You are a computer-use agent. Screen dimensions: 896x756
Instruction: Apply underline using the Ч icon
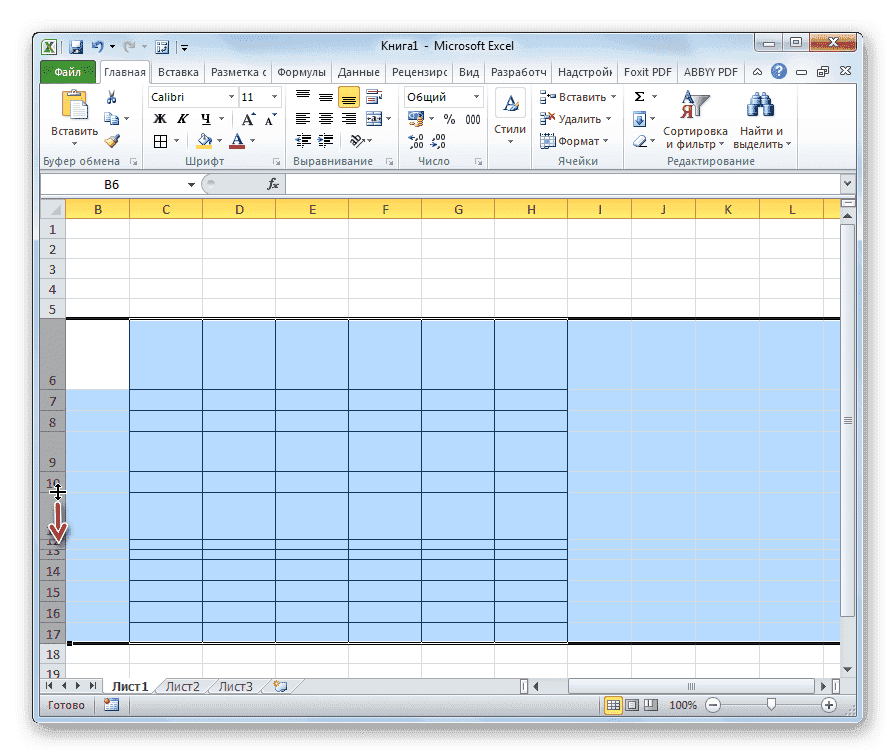[x=204, y=119]
